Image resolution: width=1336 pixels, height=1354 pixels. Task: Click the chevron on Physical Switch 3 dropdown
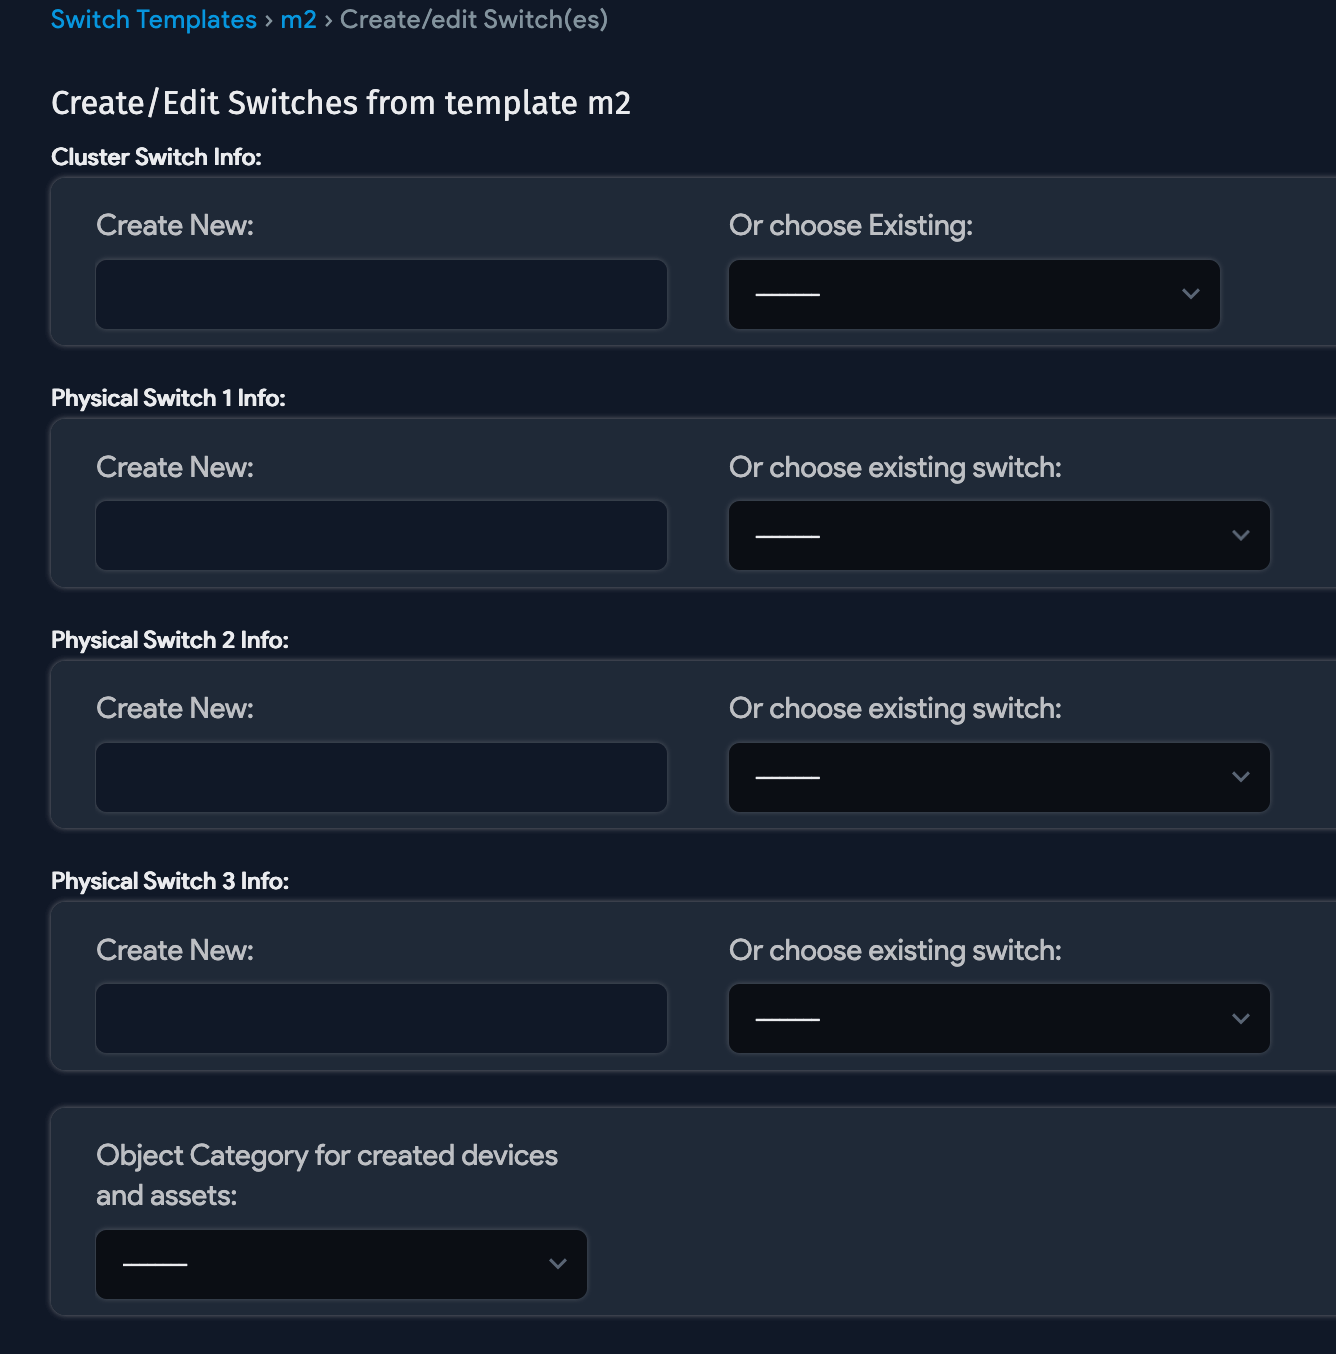click(1240, 1018)
